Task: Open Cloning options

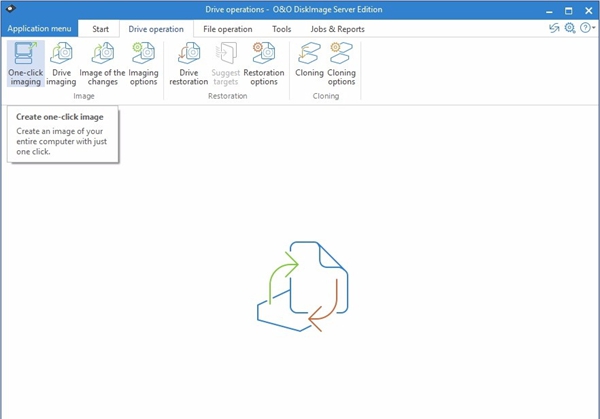Action: (x=341, y=64)
